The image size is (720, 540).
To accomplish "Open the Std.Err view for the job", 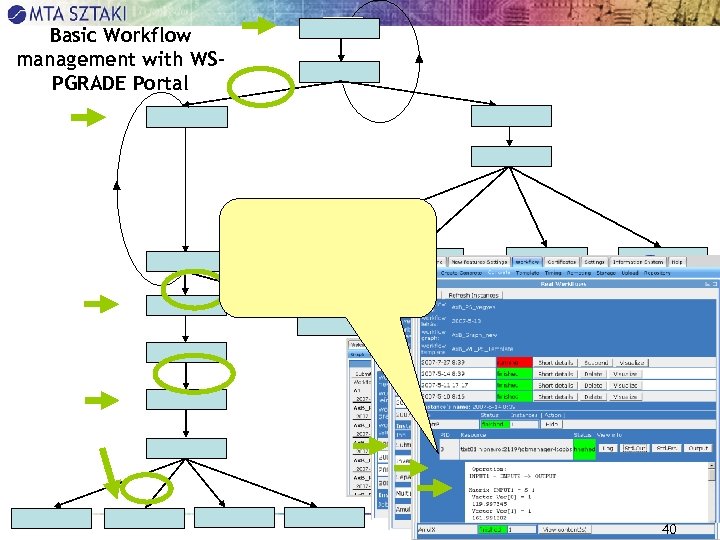I will point(666,448).
